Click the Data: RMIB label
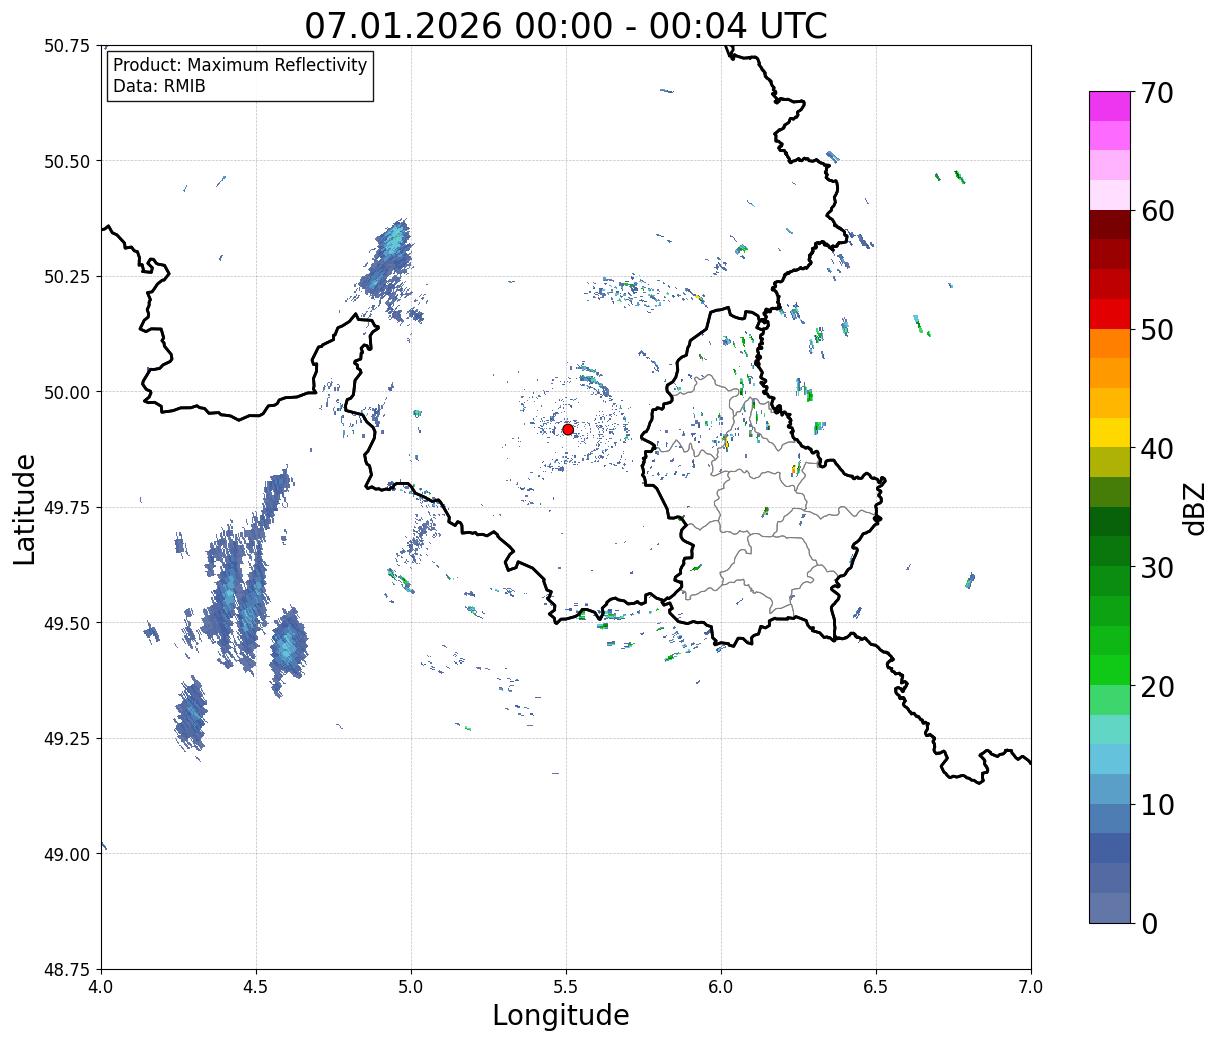The width and height of the screenshot is (1219, 1040). coord(159,86)
